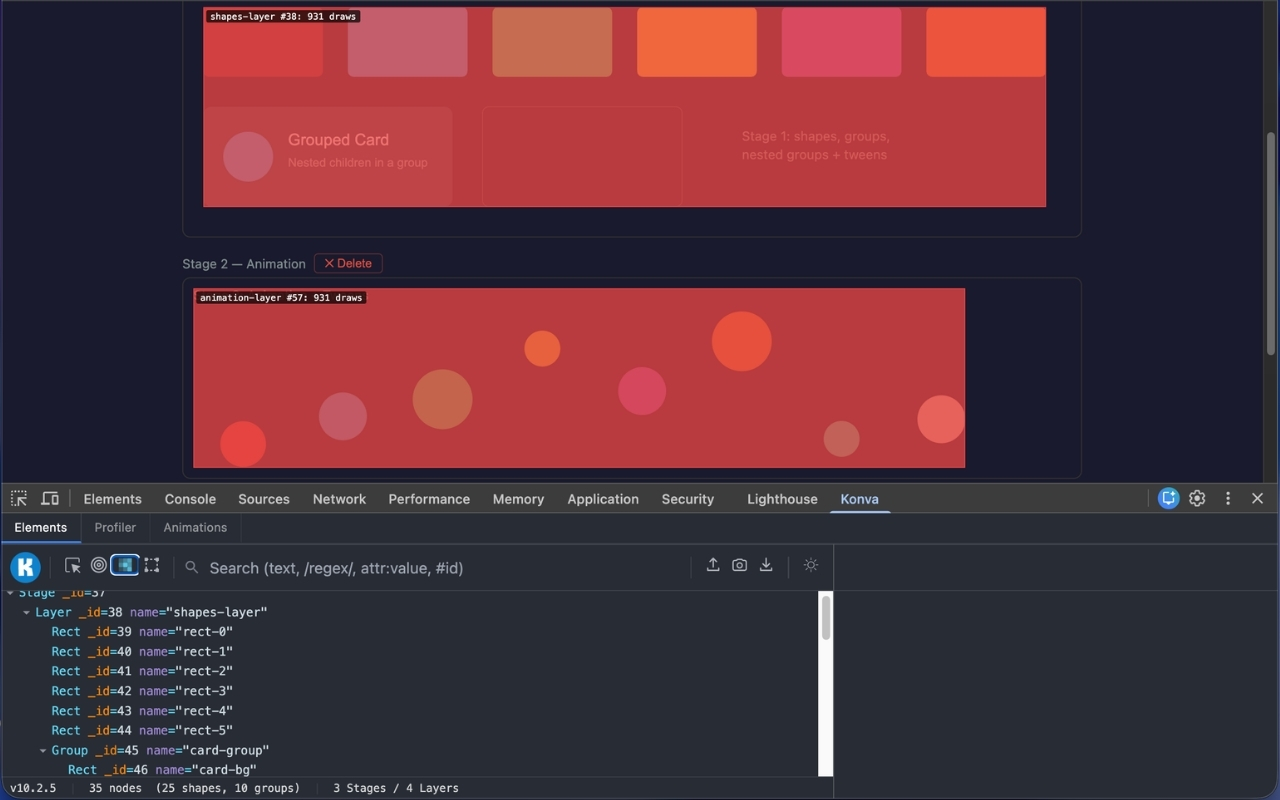The width and height of the screenshot is (1280, 800).
Task: Click the Grouped Card on canvas
Action: (x=328, y=156)
